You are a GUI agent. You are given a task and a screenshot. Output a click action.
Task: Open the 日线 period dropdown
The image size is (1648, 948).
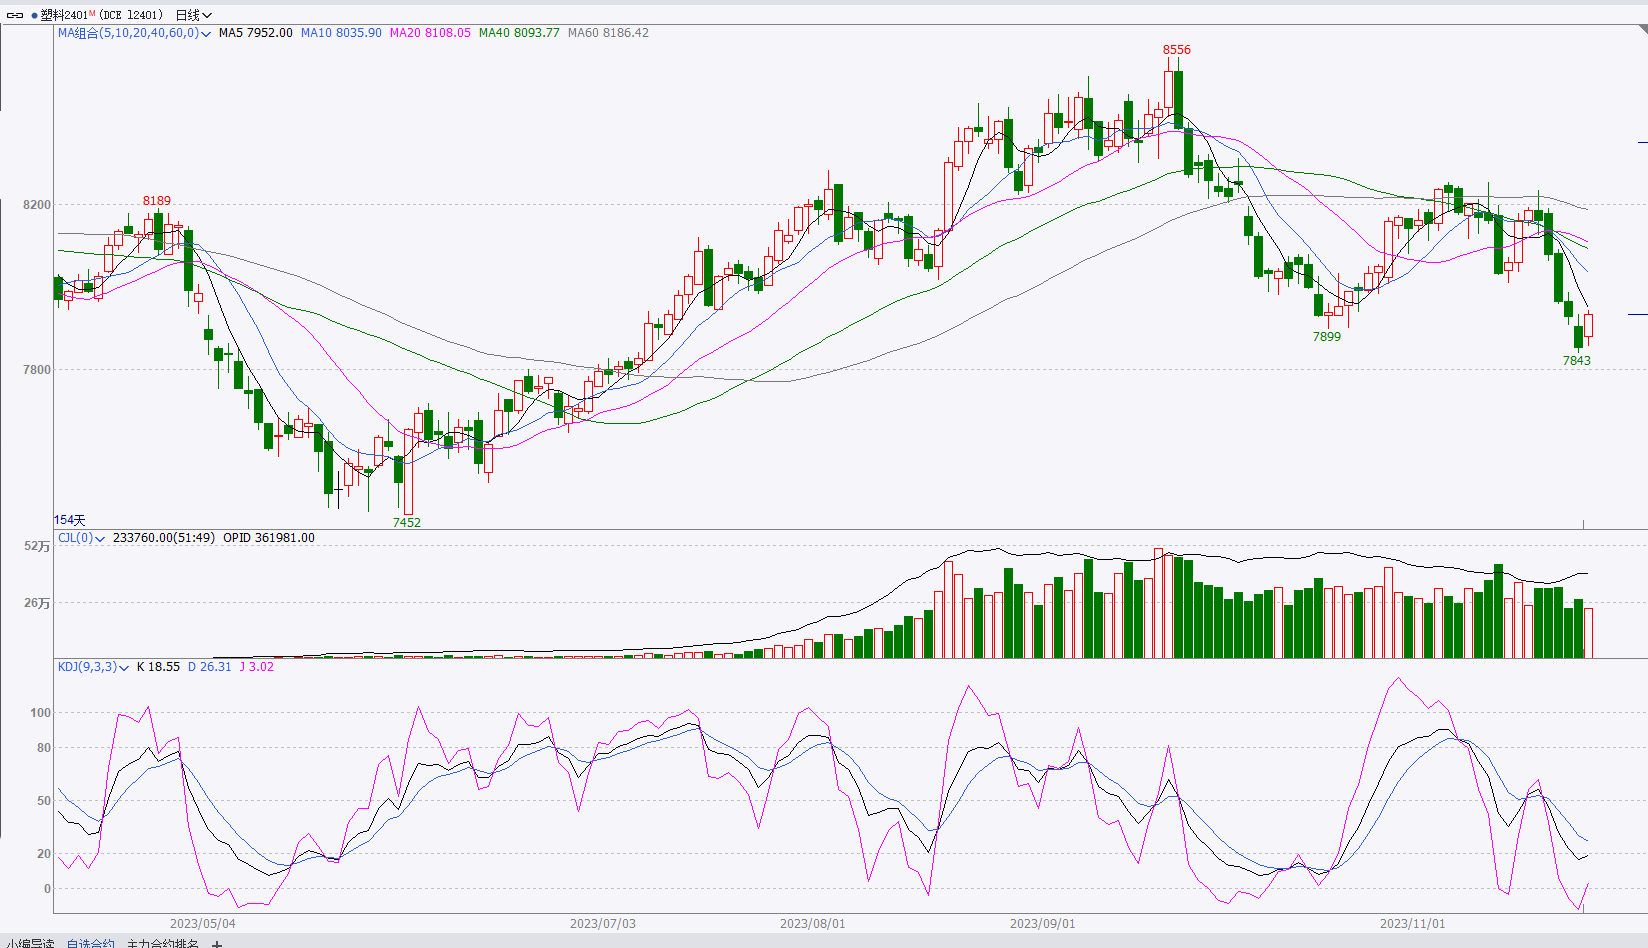click(194, 15)
